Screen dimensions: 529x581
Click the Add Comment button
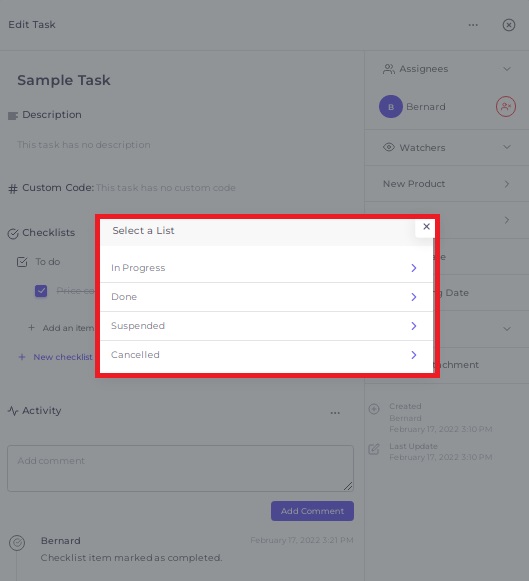tap(312, 511)
